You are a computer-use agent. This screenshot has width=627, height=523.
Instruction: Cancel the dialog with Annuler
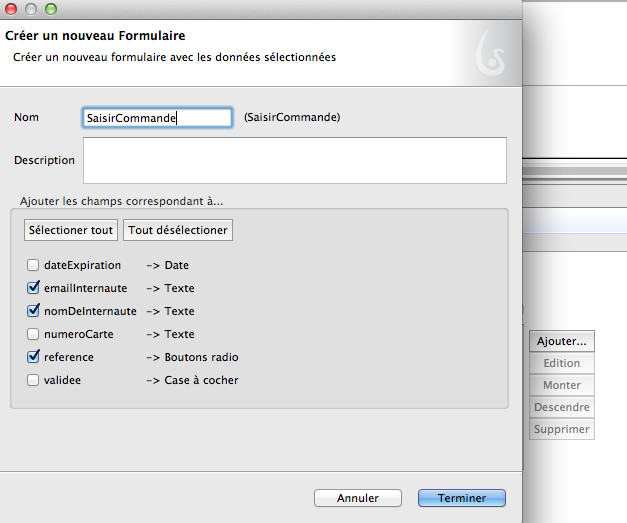pyautogui.click(x=357, y=498)
